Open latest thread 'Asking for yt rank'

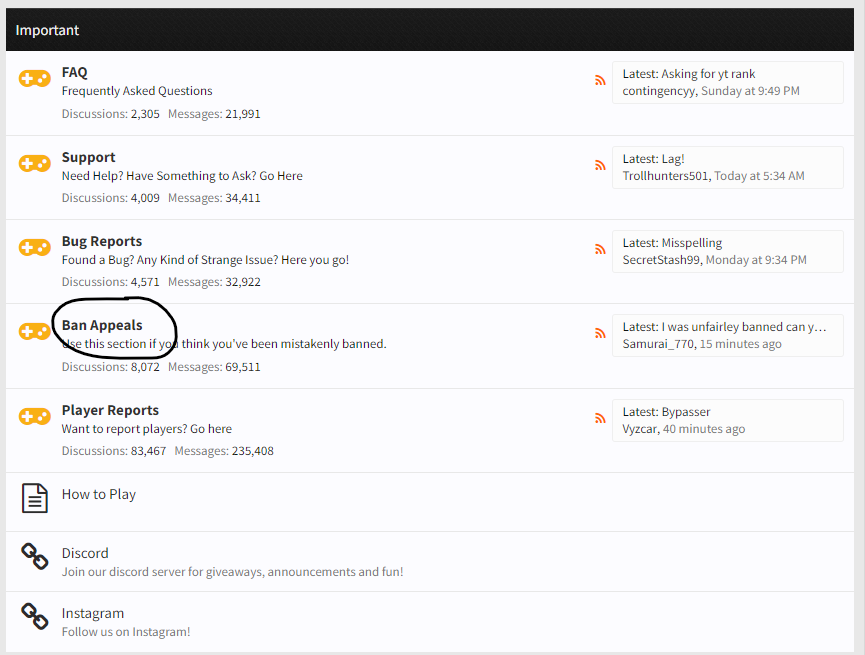pos(708,74)
